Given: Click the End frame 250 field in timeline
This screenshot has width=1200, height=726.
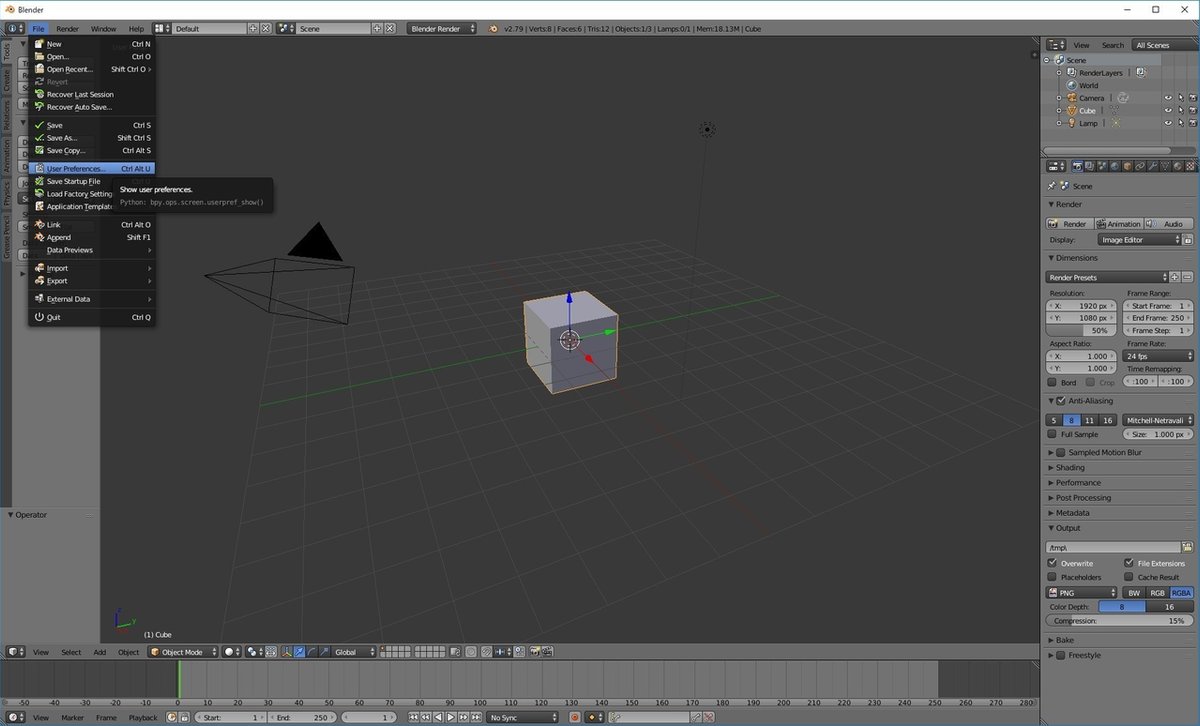Looking at the screenshot, I should coord(303,717).
